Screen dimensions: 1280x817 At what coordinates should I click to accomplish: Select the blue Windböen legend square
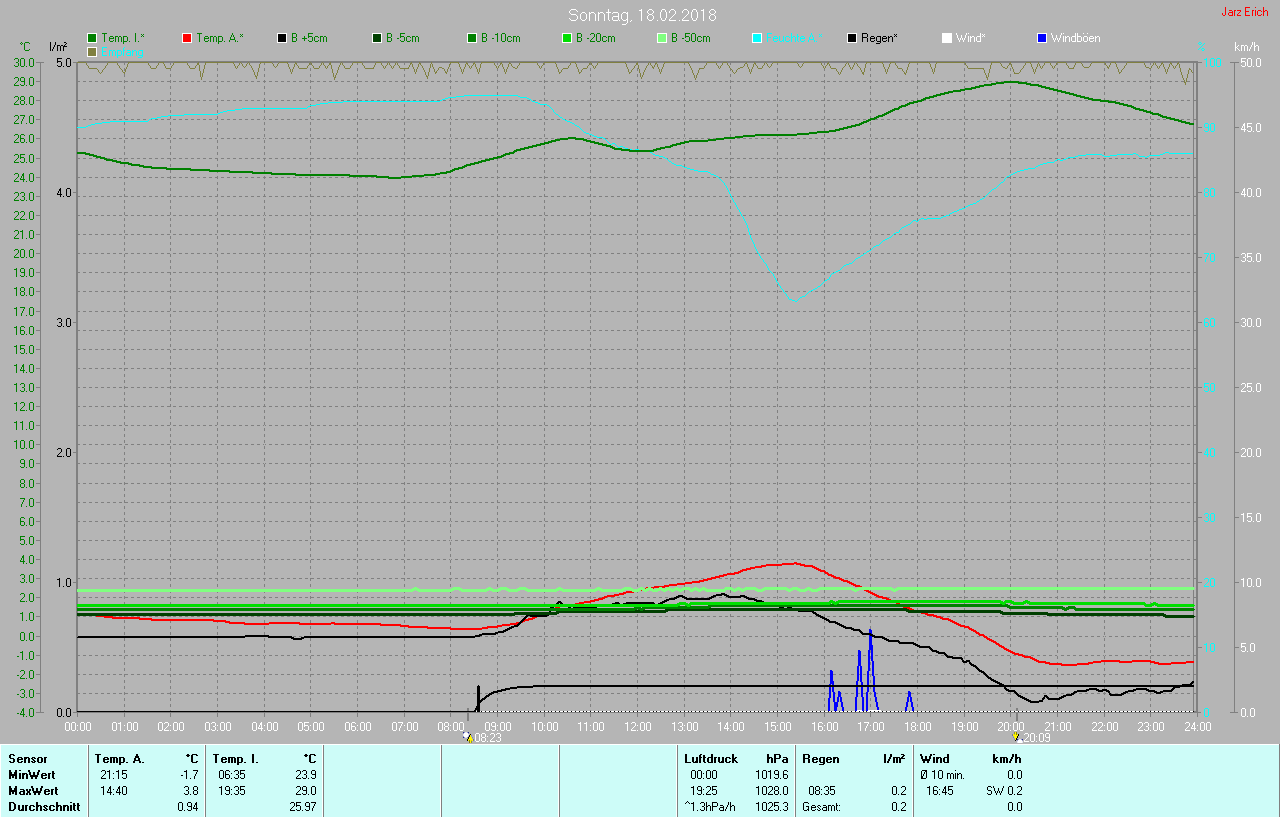[1042, 38]
